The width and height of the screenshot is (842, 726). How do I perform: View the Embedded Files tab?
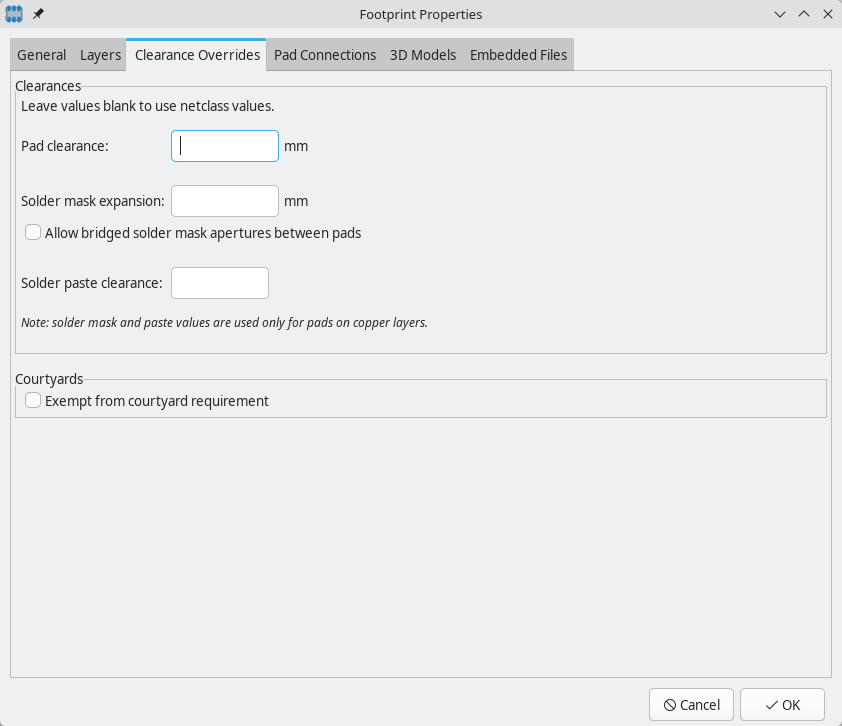(x=518, y=54)
